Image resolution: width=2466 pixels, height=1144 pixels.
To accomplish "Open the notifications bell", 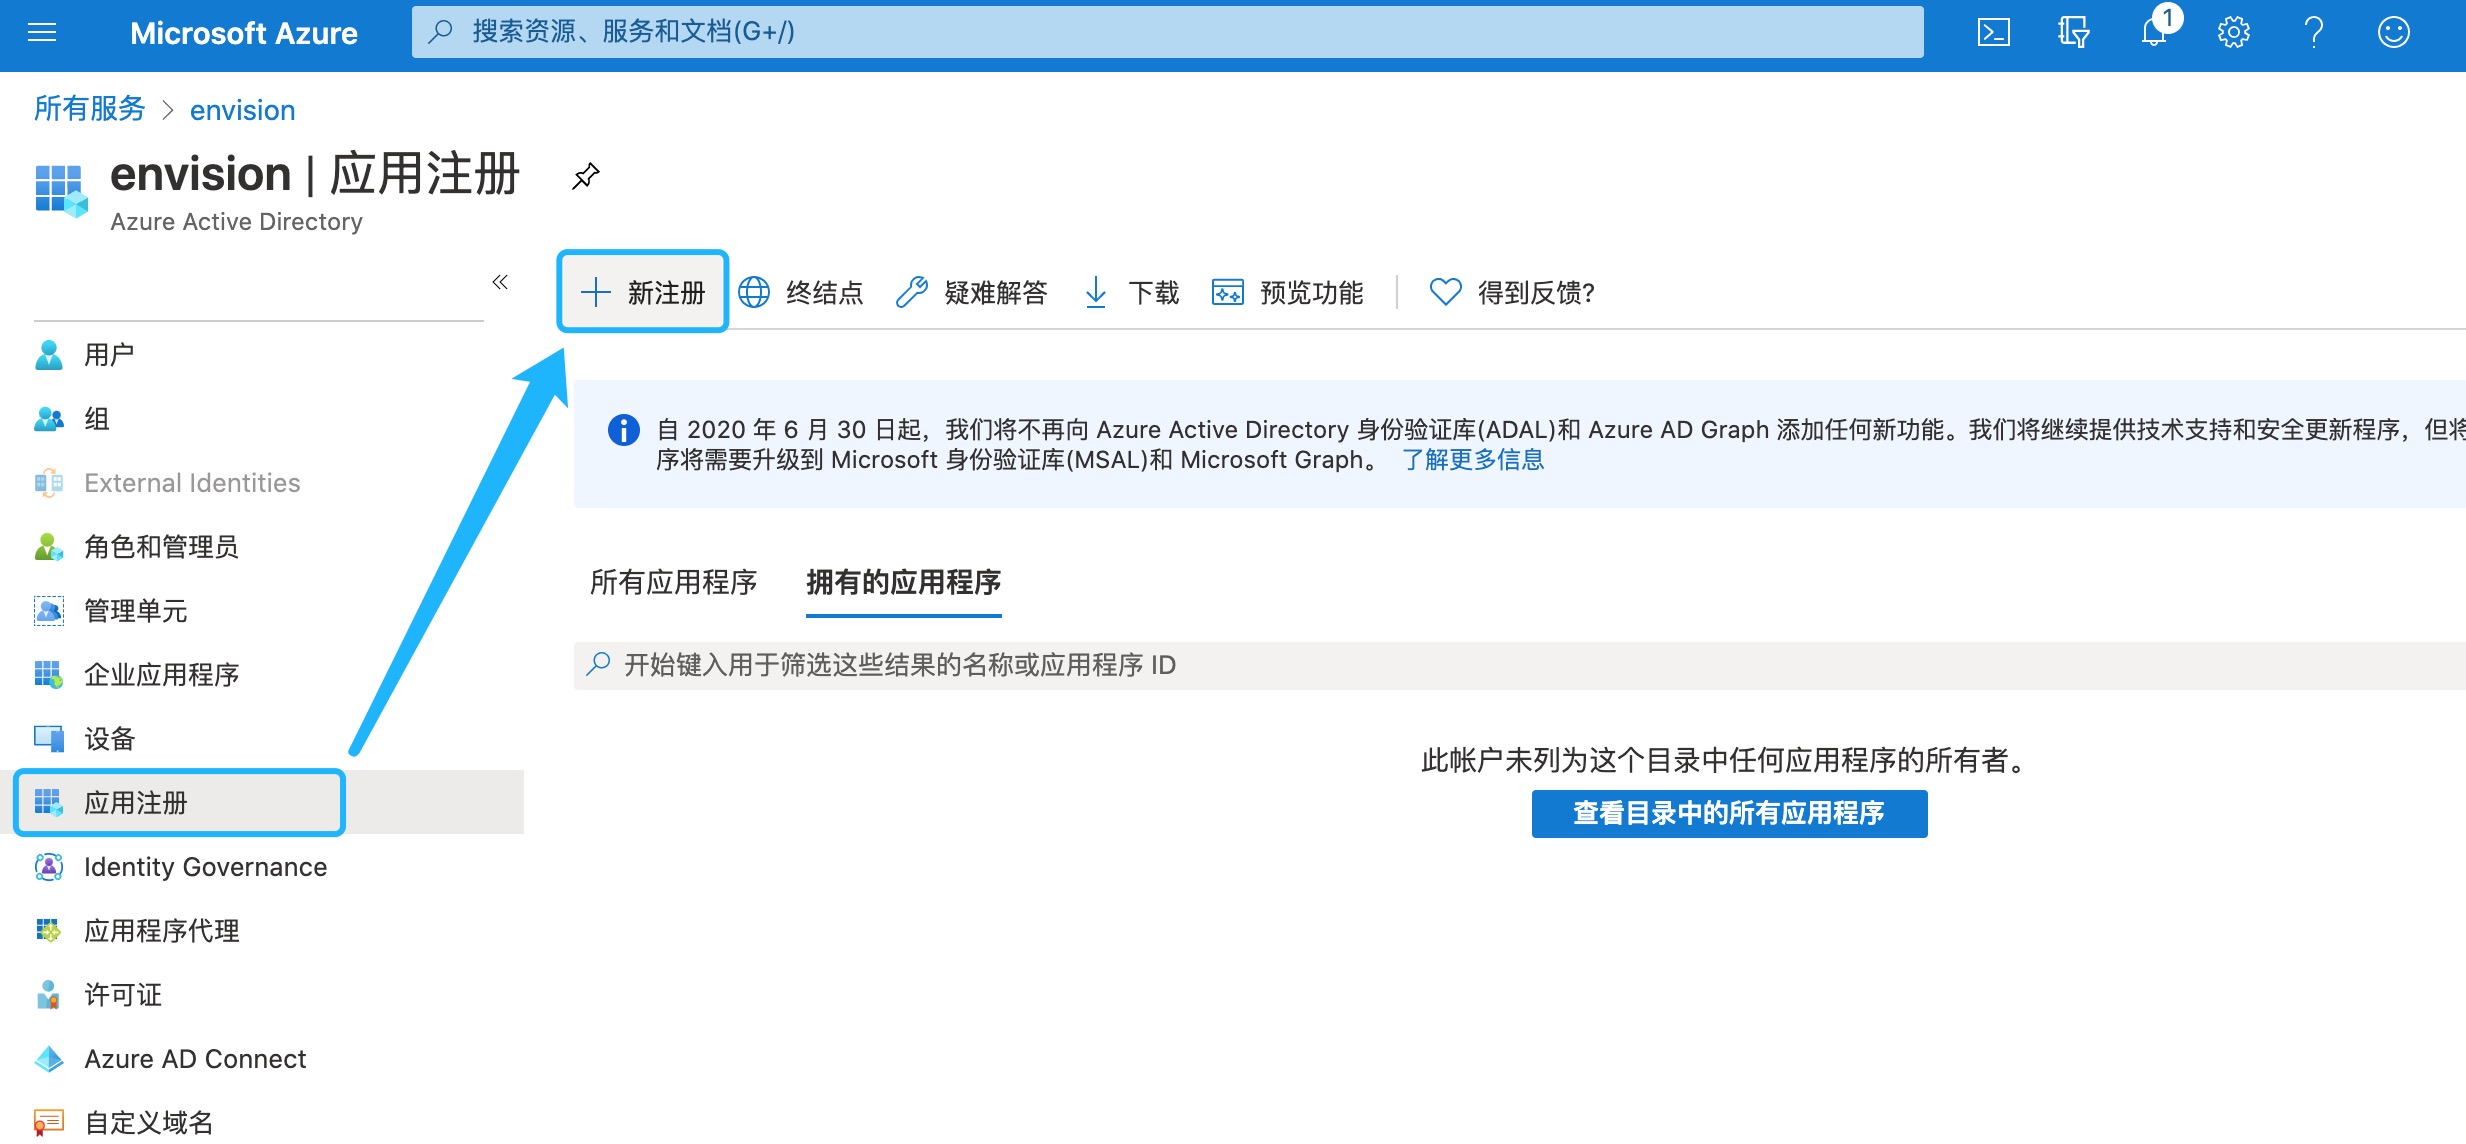I will click(x=2153, y=33).
